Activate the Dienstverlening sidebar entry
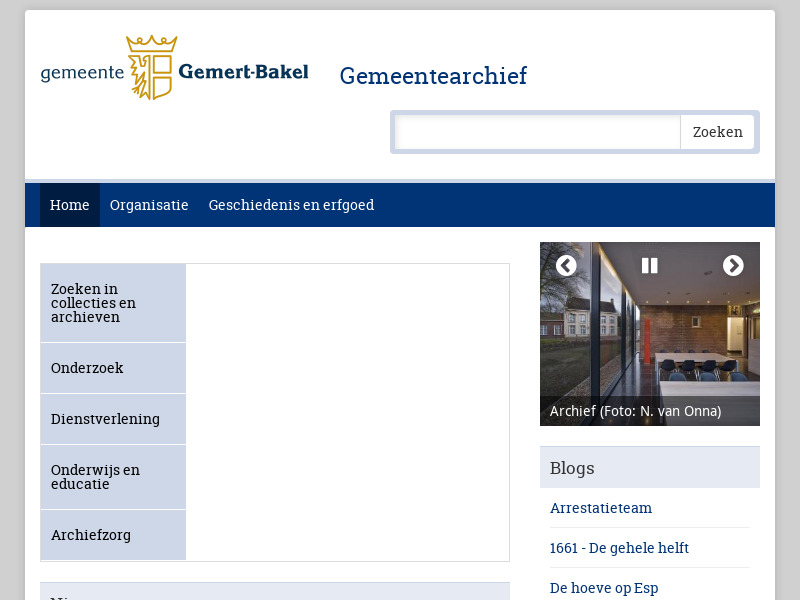Screen dimensions: 800x600 pyautogui.click(x=105, y=419)
